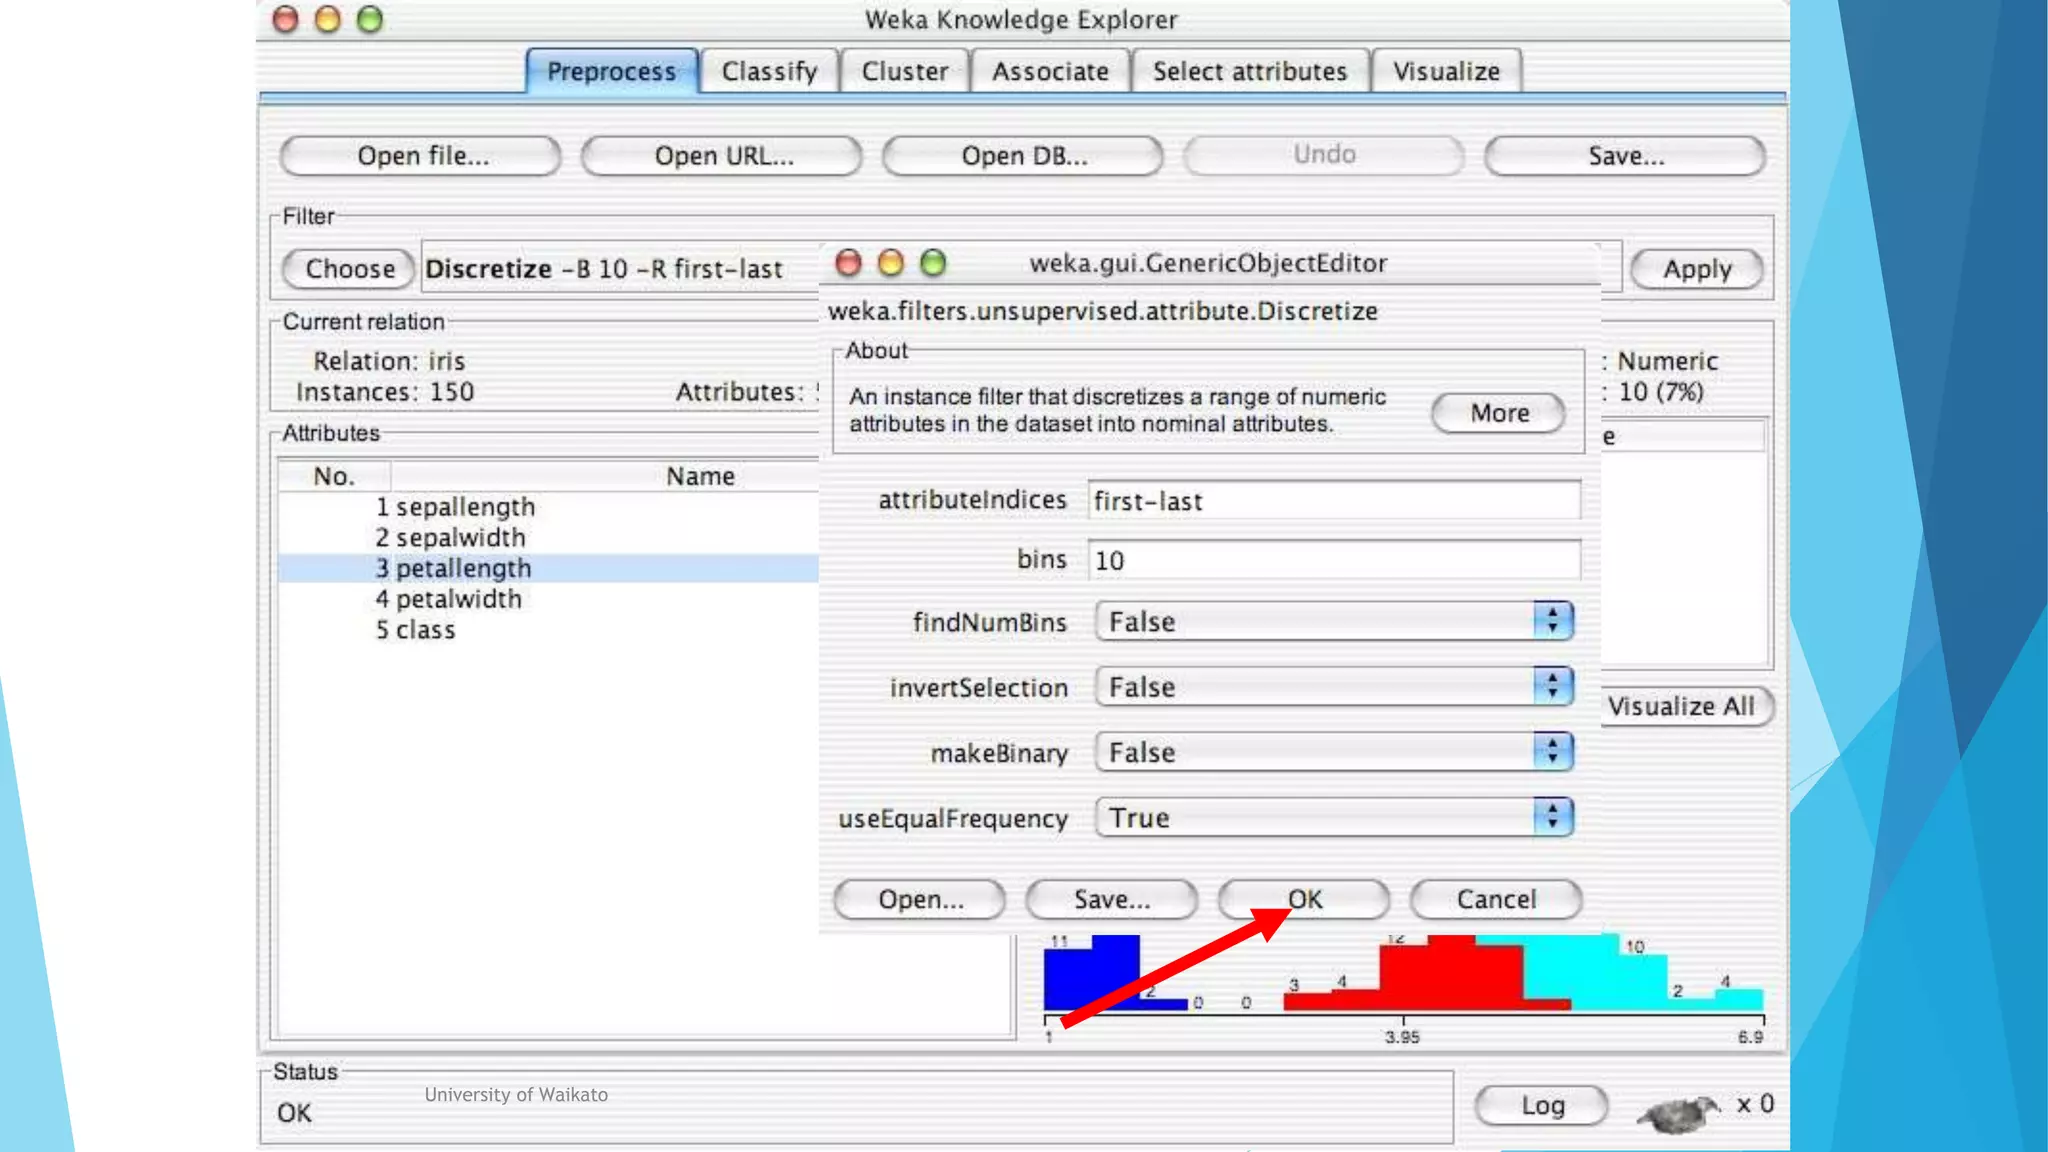Change the useEqualFrequency True dropdown
The image size is (2048, 1152).
[x=1334, y=818]
